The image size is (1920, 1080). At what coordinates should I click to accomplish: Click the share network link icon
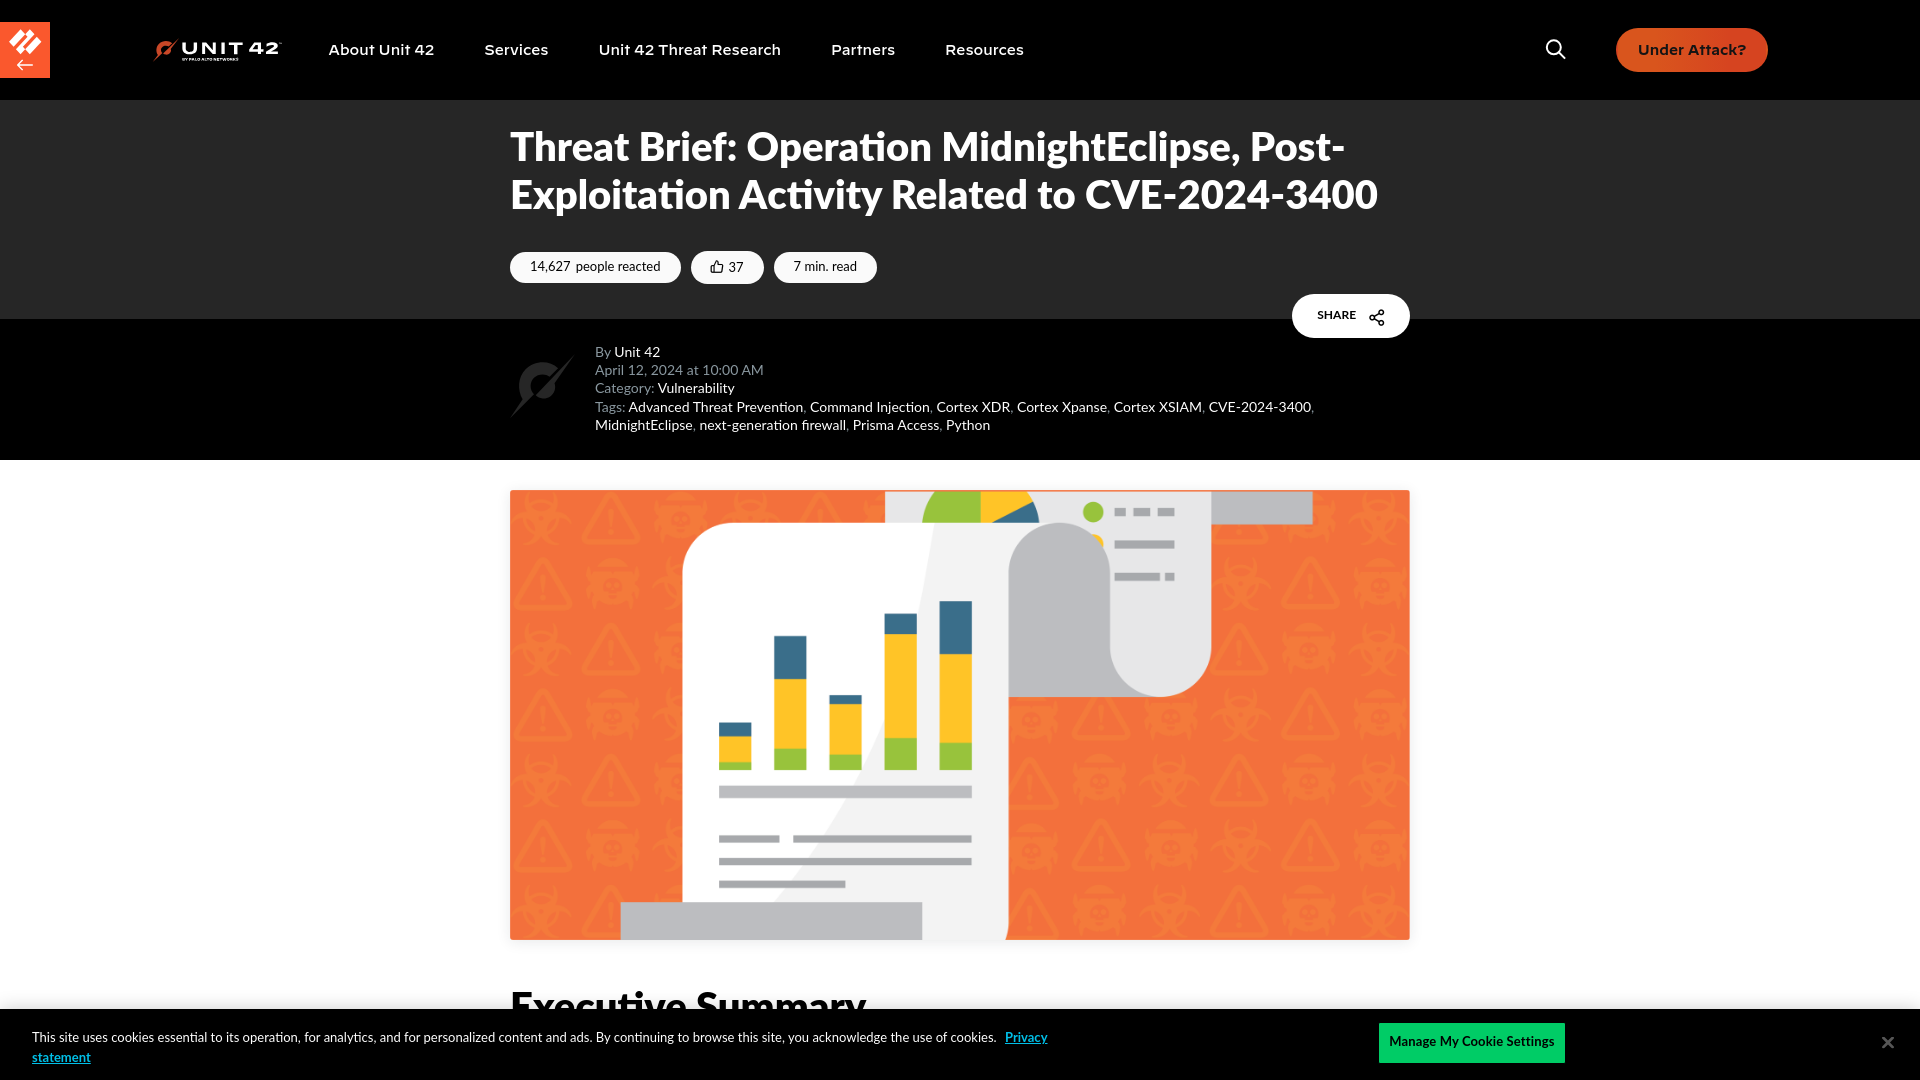1377,315
